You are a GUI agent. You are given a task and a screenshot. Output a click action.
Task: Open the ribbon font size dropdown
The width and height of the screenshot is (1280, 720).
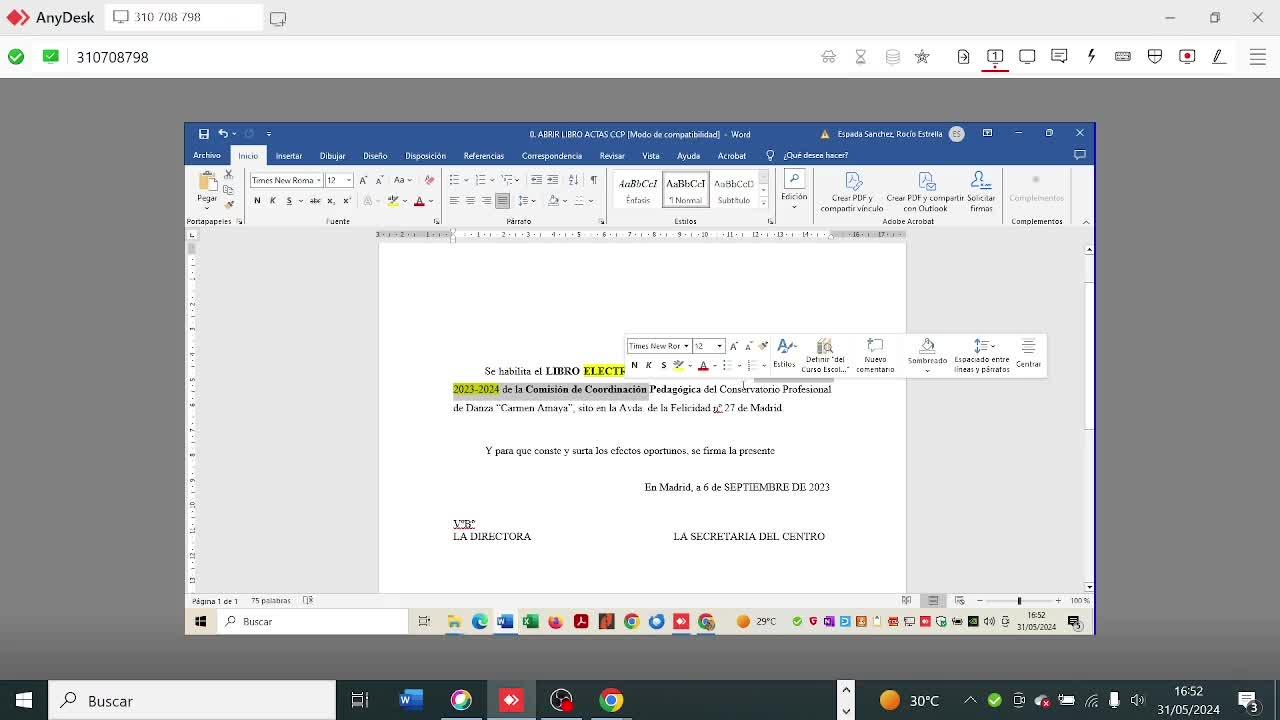tap(349, 180)
